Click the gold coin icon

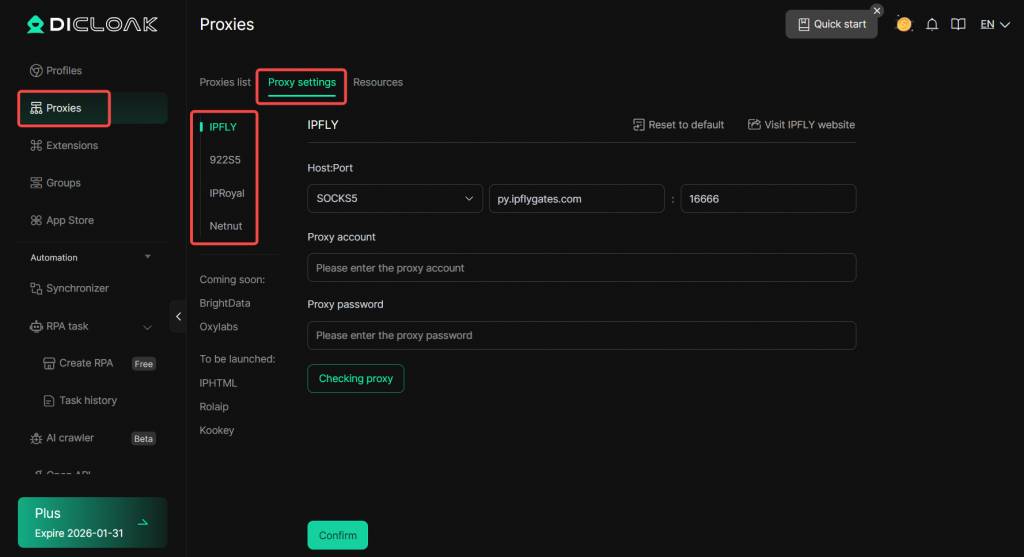click(x=904, y=24)
